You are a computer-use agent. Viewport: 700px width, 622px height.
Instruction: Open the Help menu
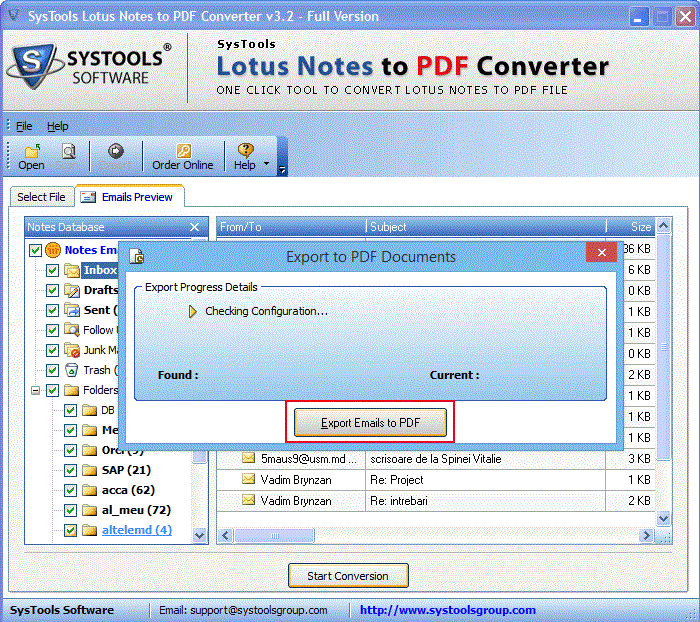tap(58, 126)
